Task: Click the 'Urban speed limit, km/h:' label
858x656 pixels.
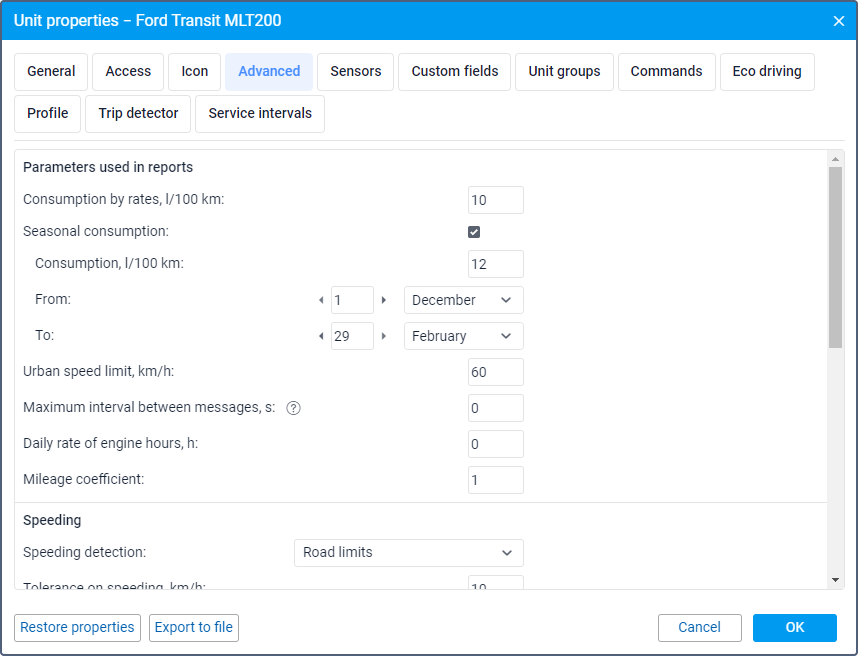Action: coord(98,371)
